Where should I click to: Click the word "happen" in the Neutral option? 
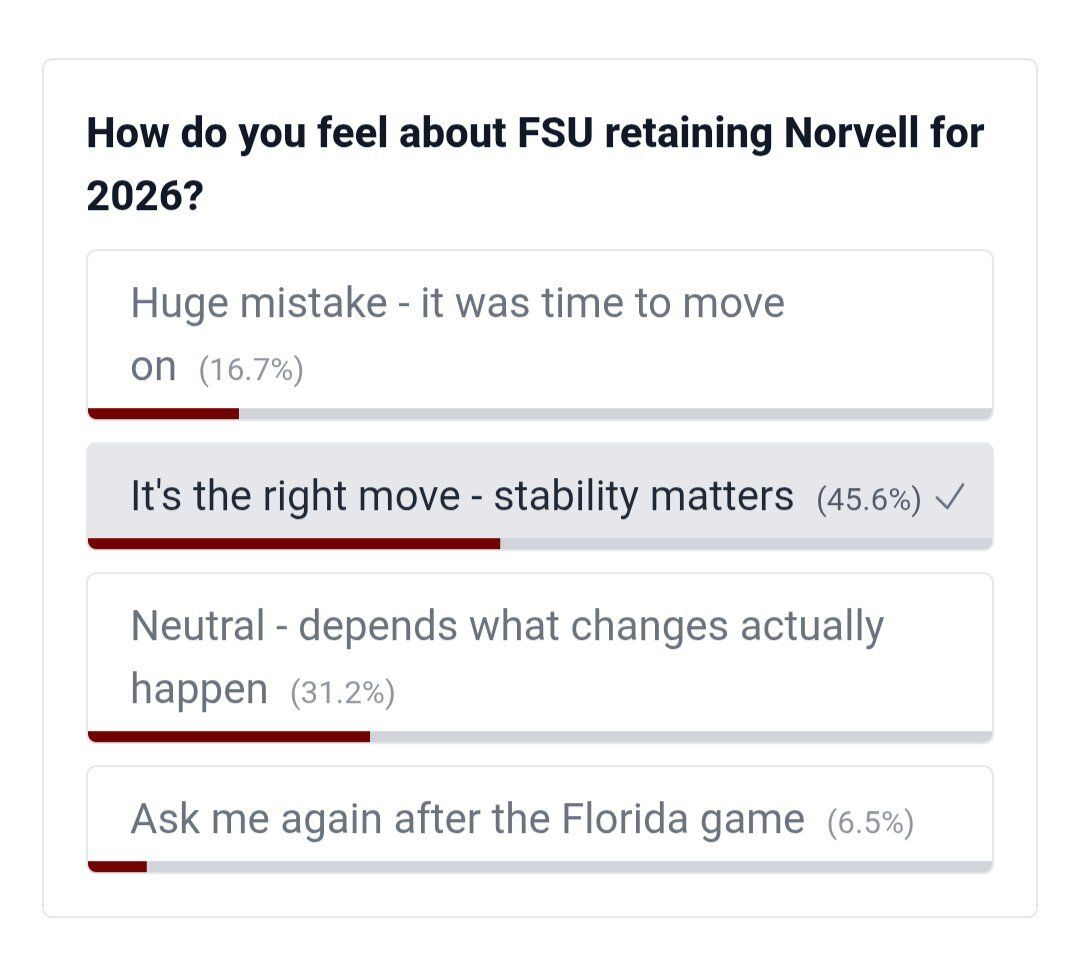pyautogui.click(x=199, y=690)
